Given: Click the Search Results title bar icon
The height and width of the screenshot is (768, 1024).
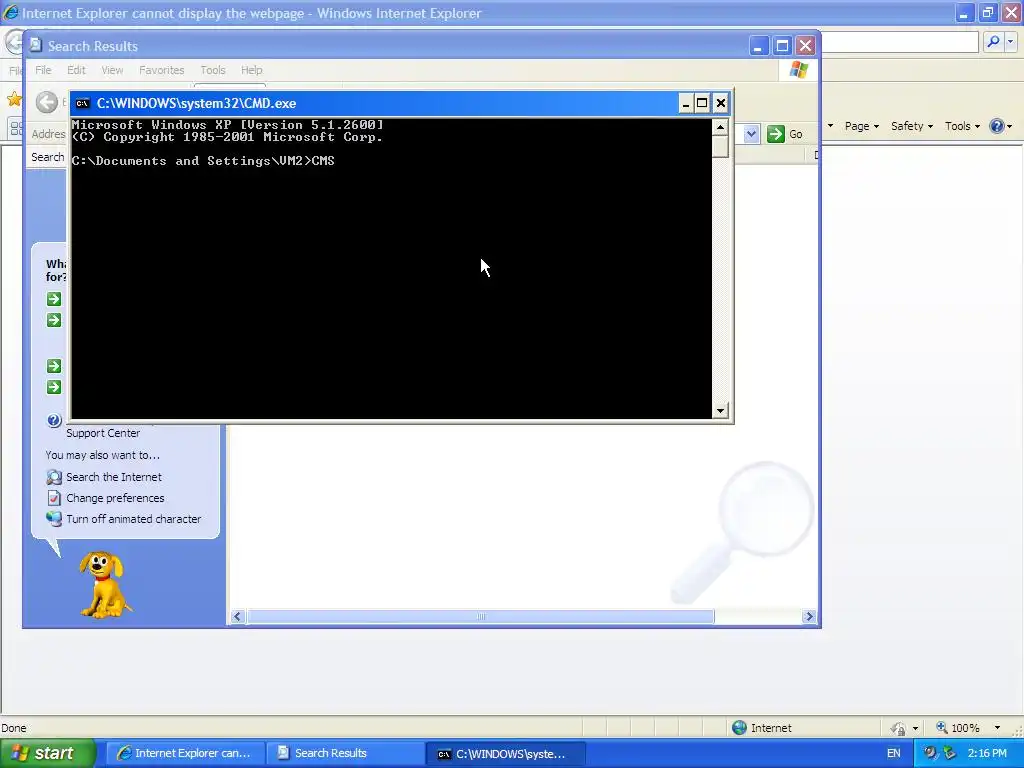Looking at the screenshot, I should point(36,45).
